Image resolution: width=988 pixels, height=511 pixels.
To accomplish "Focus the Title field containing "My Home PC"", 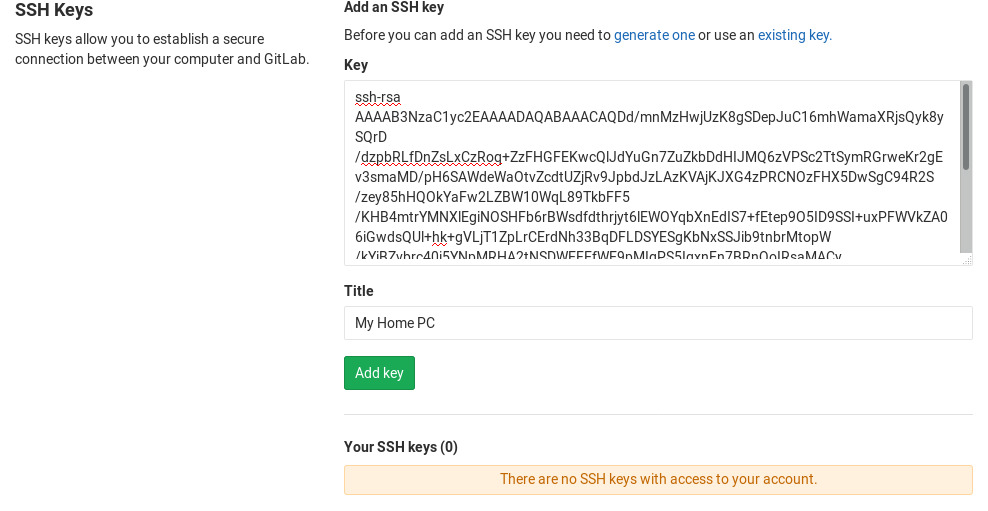I will point(658,323).
